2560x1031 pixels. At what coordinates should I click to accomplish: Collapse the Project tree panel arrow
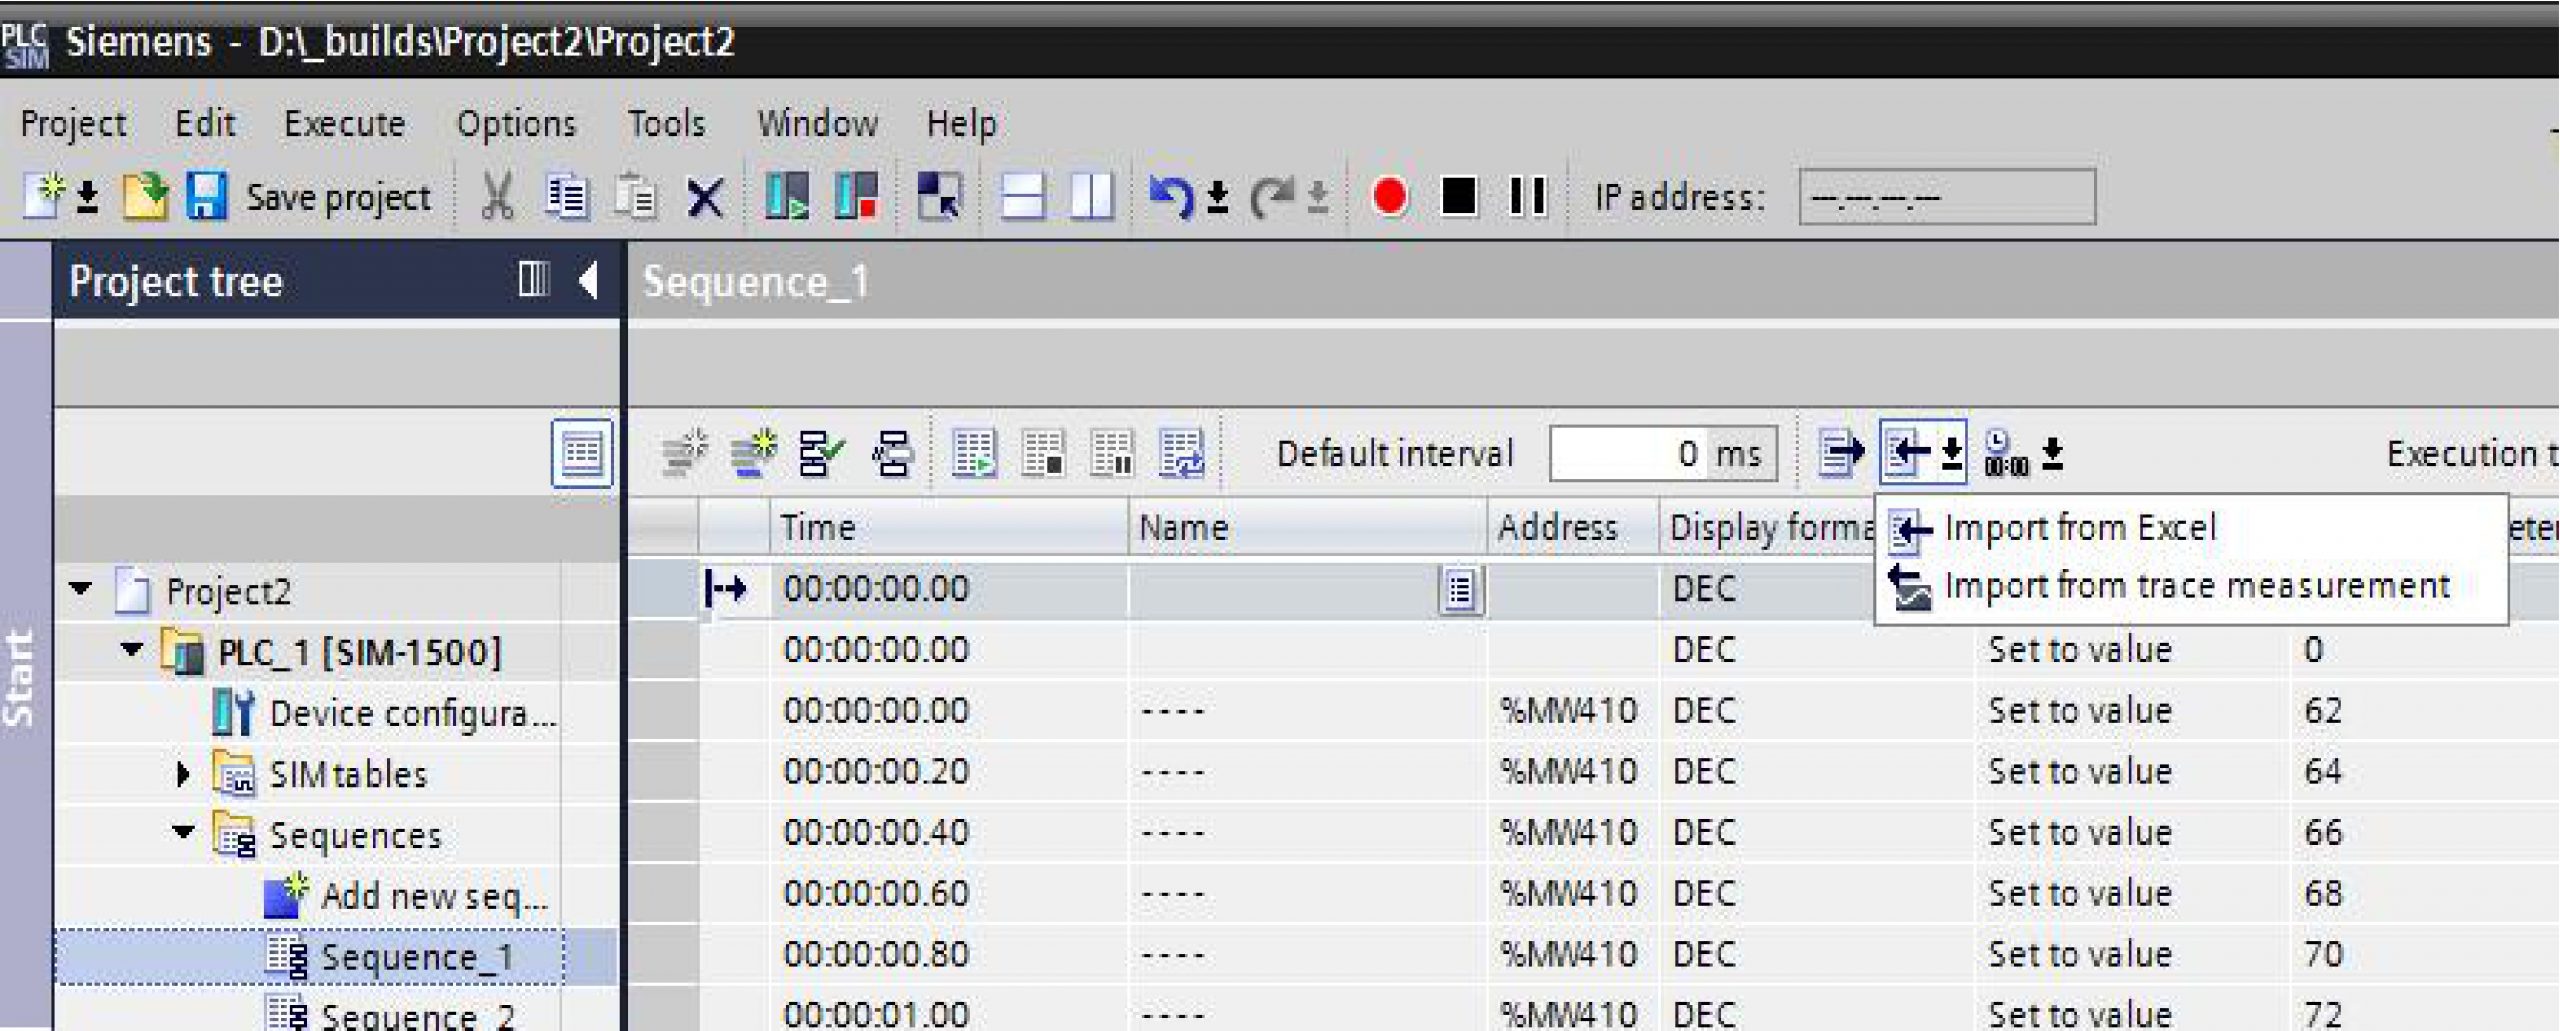point(589,280)
